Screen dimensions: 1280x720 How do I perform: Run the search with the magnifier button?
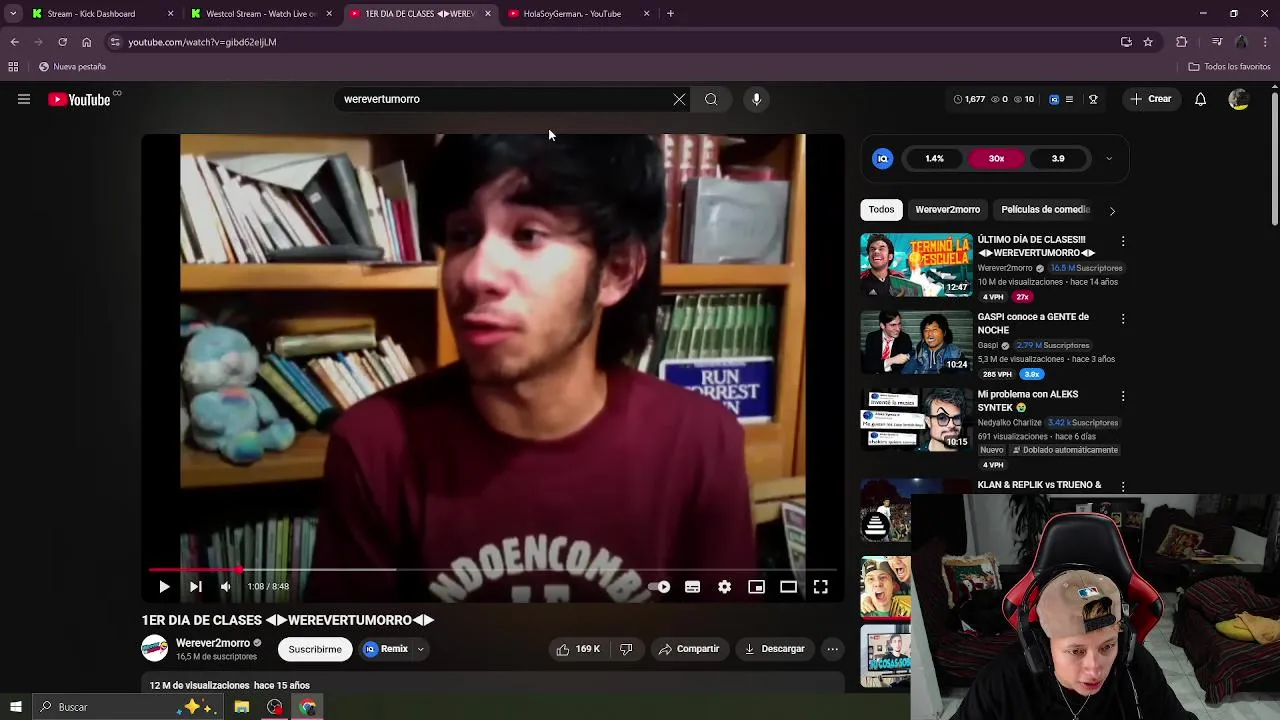tap(711, 99)
